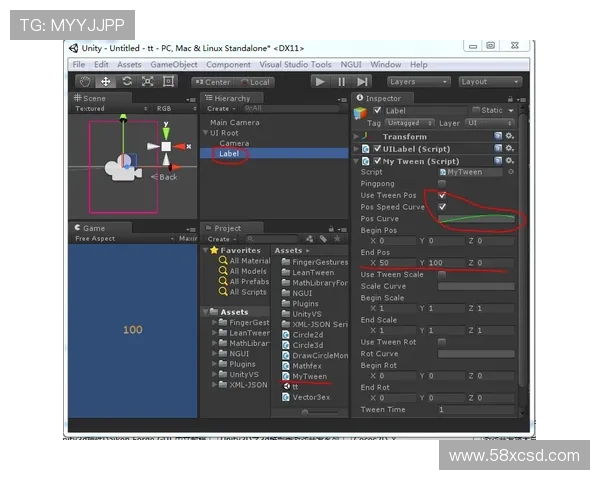Click the GameObject cube icon in Inspector
Screen dimensions: 600x480
(360, 114)
